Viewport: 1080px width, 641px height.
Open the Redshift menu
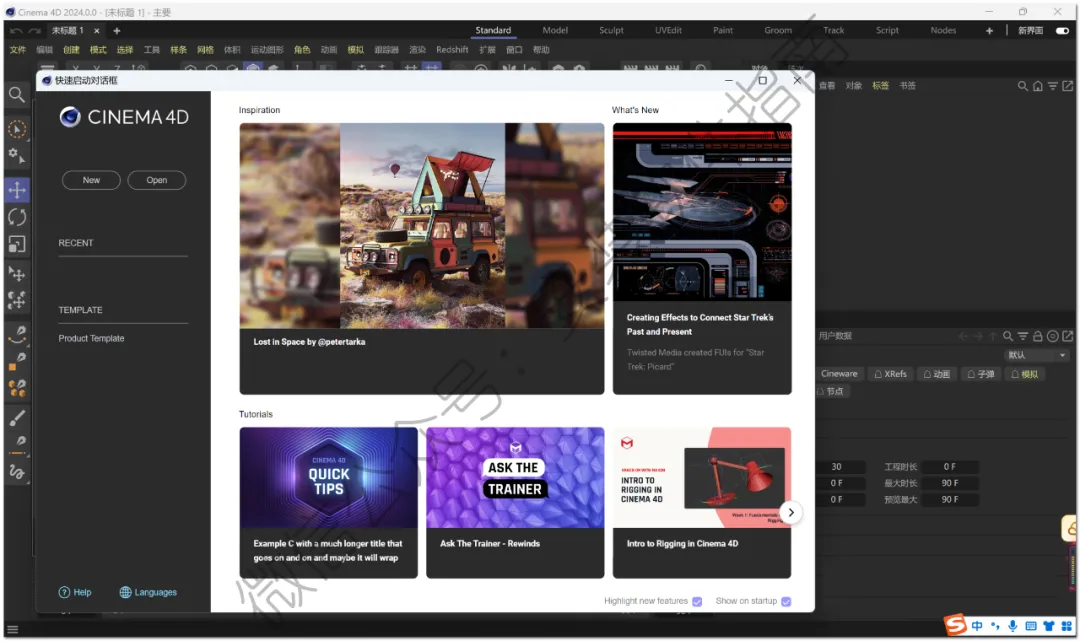[x=452, y=50]
